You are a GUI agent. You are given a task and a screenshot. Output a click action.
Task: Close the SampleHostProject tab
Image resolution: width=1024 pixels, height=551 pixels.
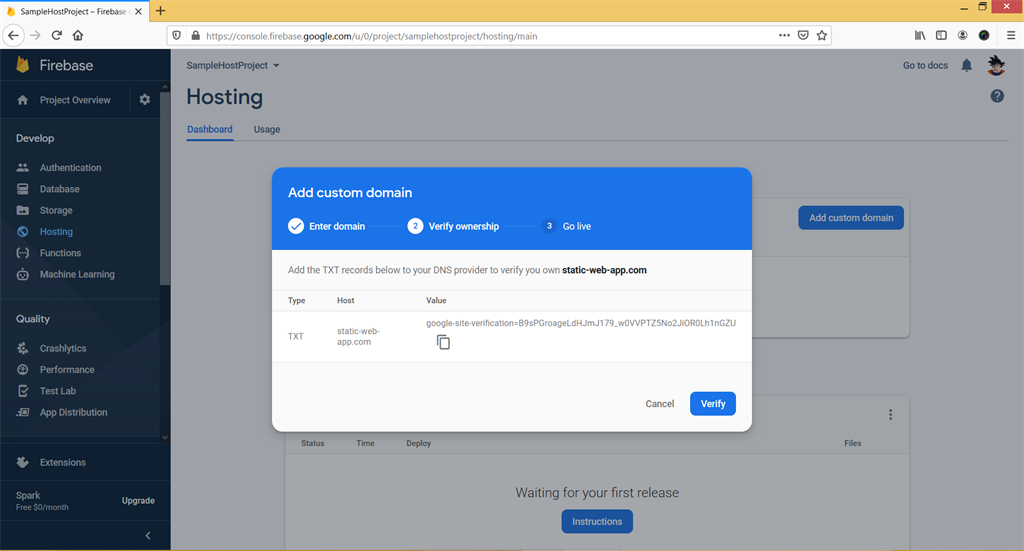[x=138, y=11]
